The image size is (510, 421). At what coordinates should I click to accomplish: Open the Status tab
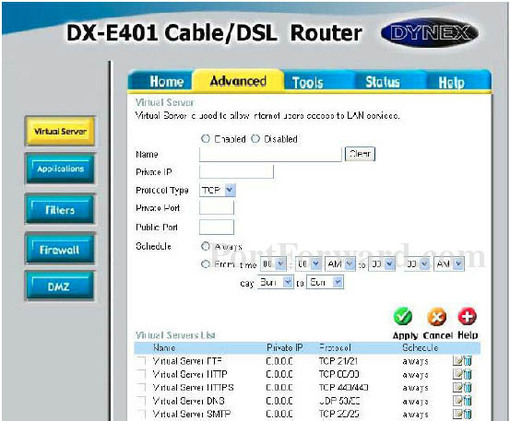[x=382, y=82]
